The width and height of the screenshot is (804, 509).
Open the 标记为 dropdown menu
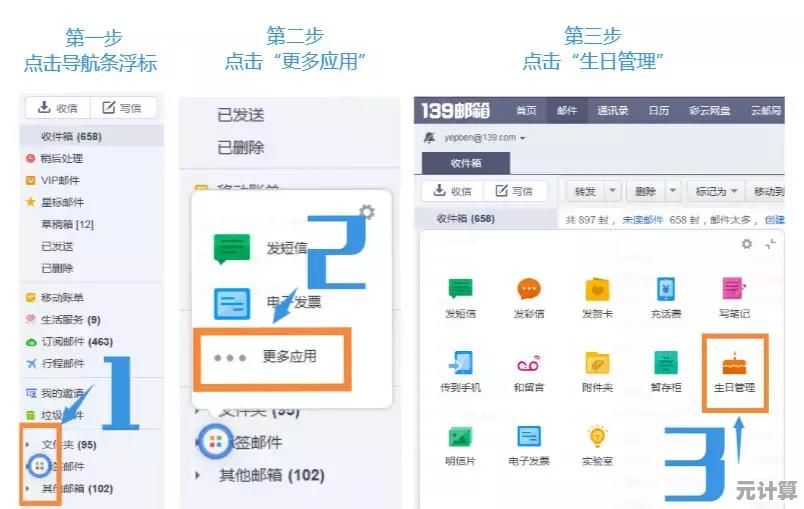(718, 191)
